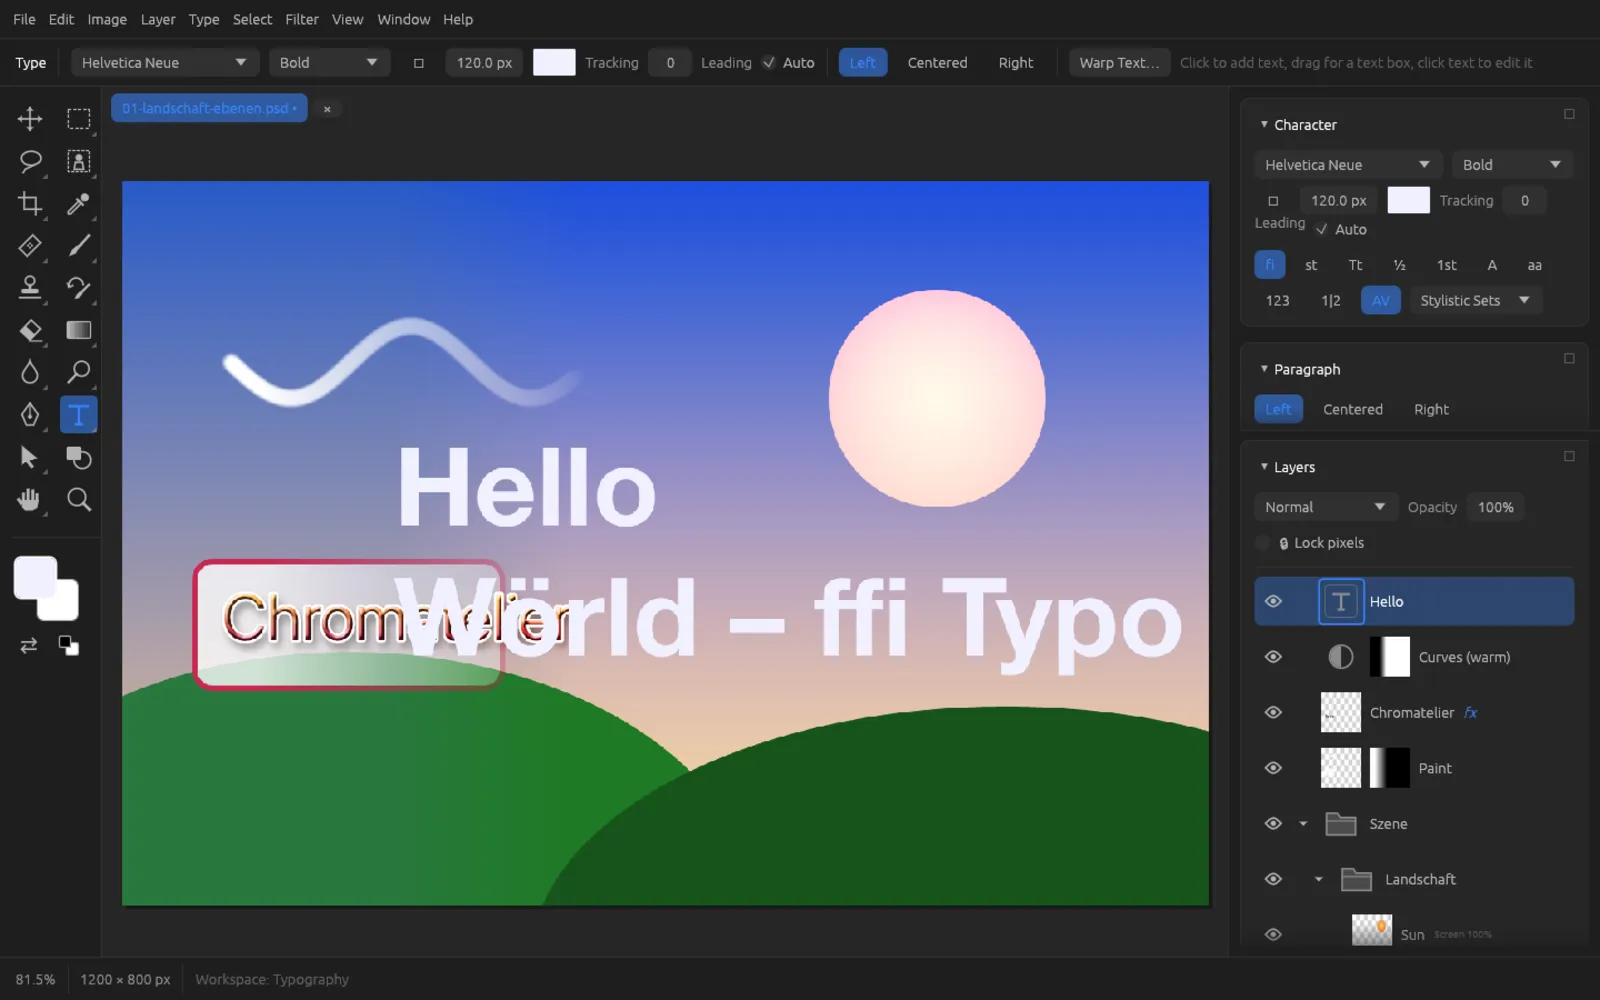Open the foreground color swatch
This screenshot has height=1000, width=1600.
tap(35, 578)
